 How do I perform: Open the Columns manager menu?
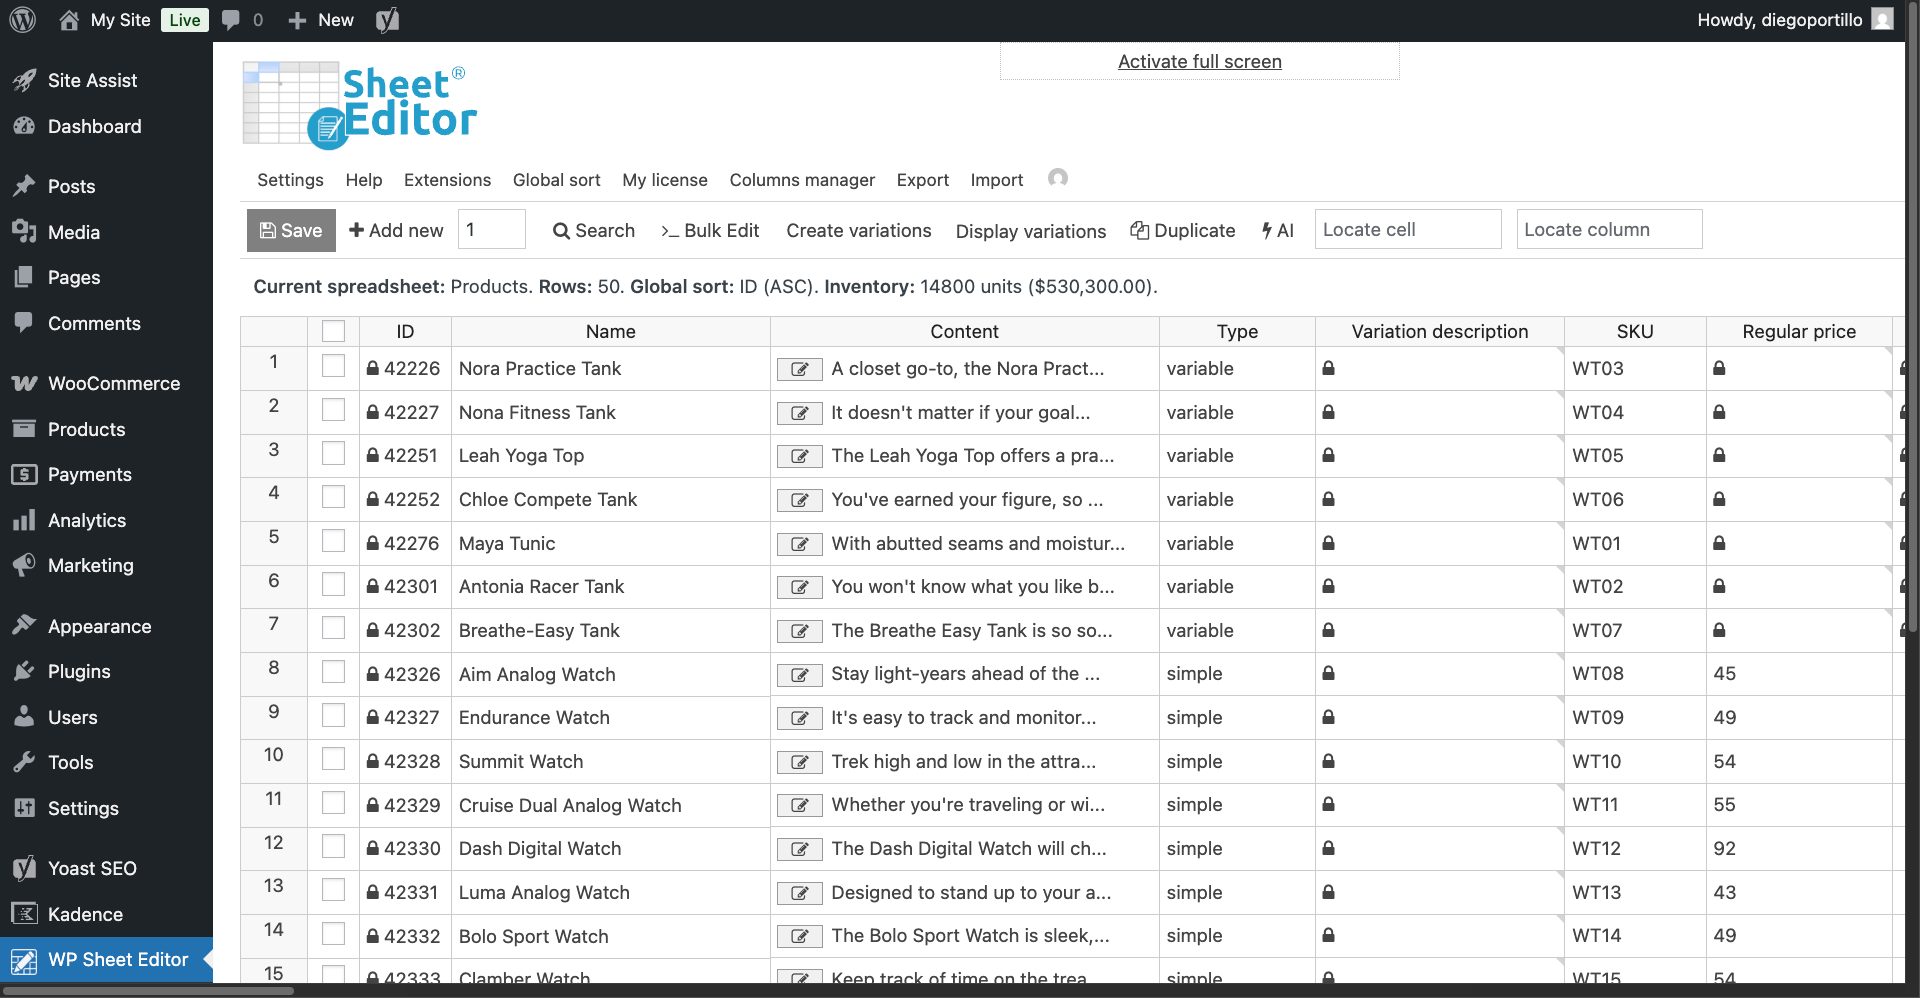point(801,180)
